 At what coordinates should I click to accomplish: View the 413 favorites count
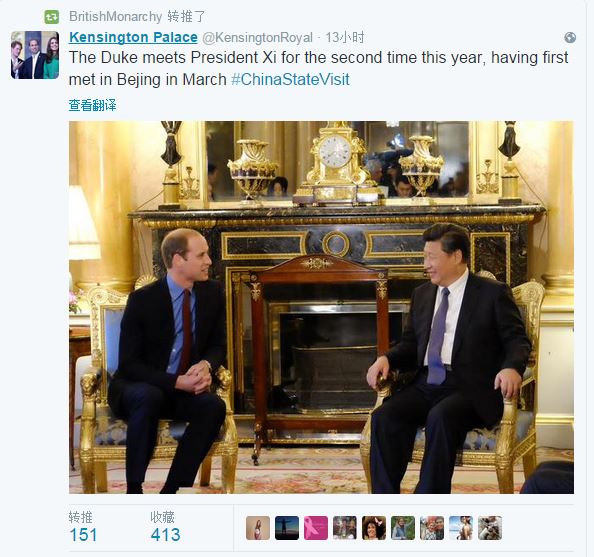click(165, 535)
